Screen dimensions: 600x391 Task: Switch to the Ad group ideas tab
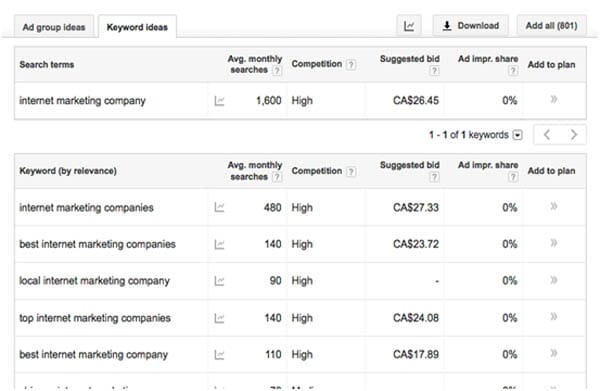(54, 27)
